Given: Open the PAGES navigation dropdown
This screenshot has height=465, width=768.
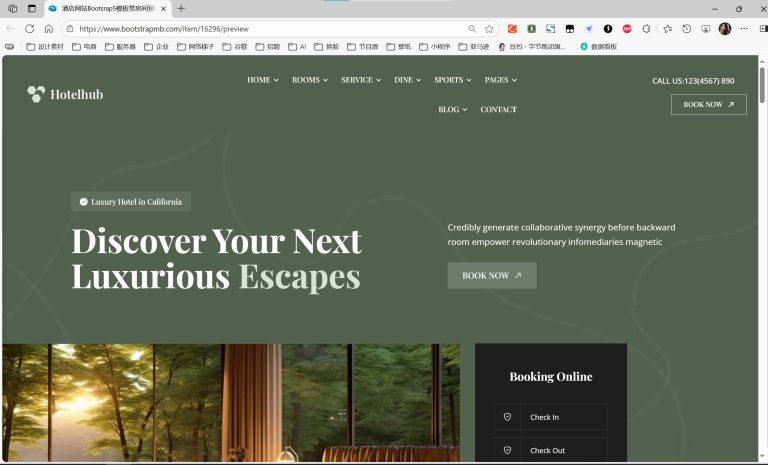Looking at the screenshot, I should (501, 80).
